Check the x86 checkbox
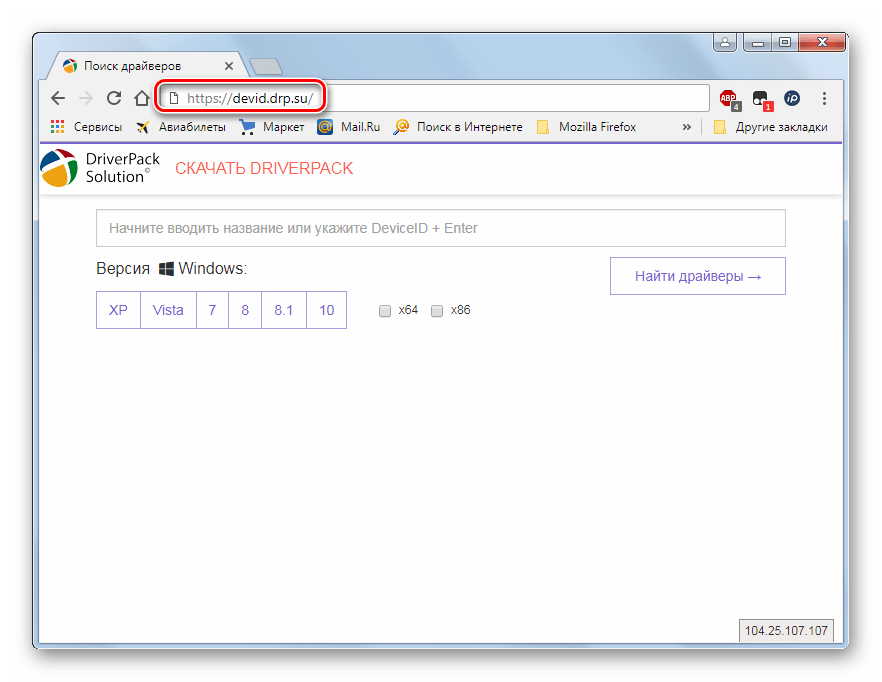Screen dimensions: 882x682 click(436, 311)
